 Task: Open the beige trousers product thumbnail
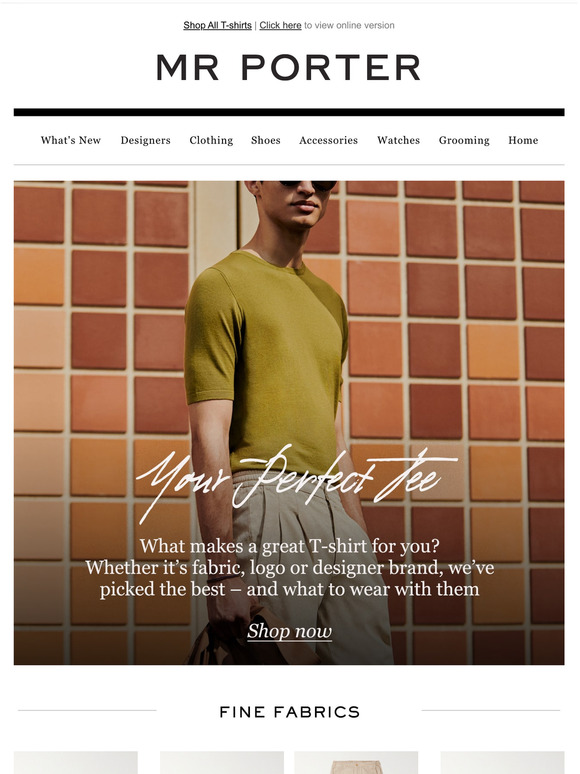pos(356,763)
